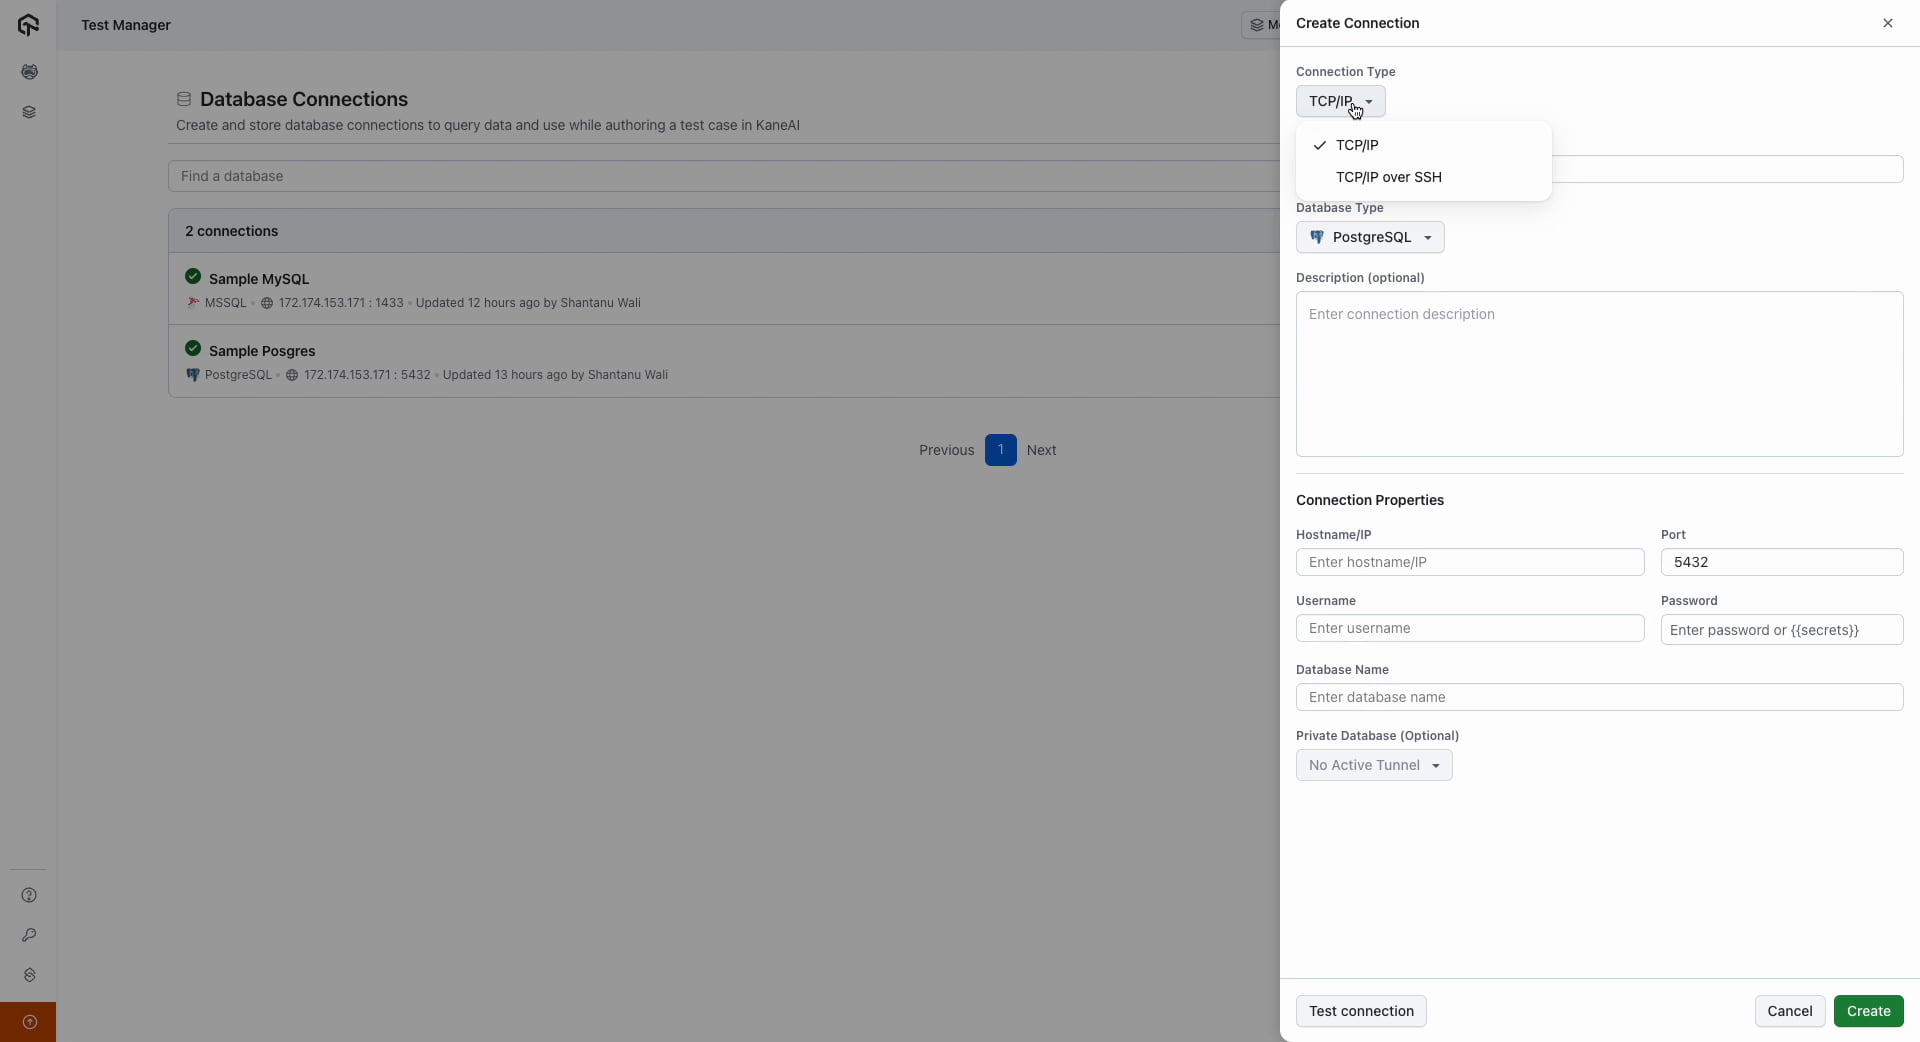The height and width of the screenshot is (1042, 1920).
Task: Click the '2 connections' header text
Action: coord(231,231)
